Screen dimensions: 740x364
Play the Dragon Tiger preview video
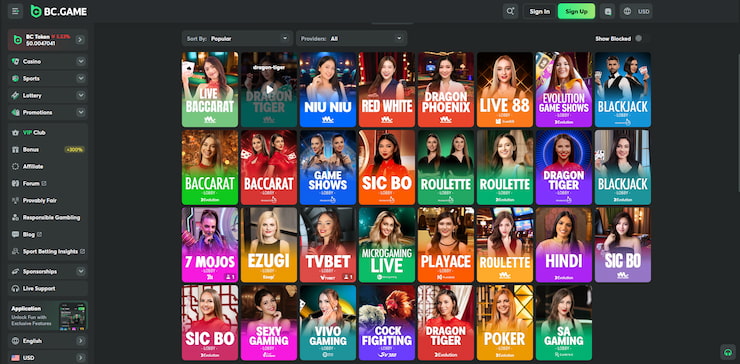[x=269, y=89]
